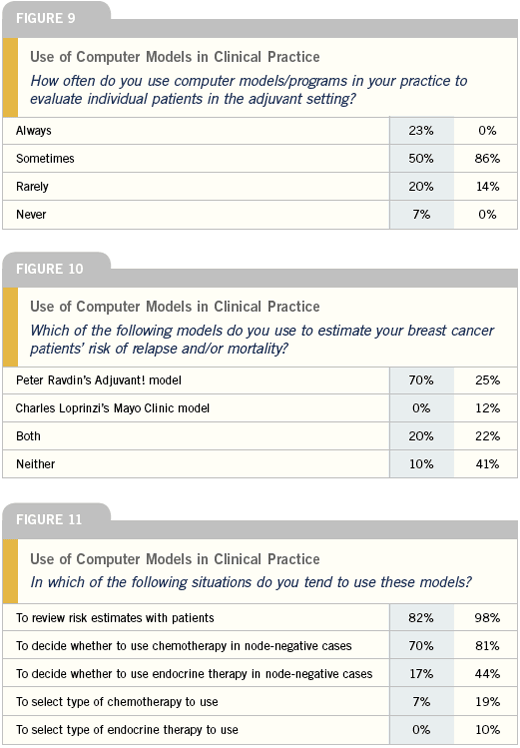The width and height of the screenshot is (520, 748).
Task: Click Figure 11 heading 'Use of Computer Models'
Action: pos(175,559)
